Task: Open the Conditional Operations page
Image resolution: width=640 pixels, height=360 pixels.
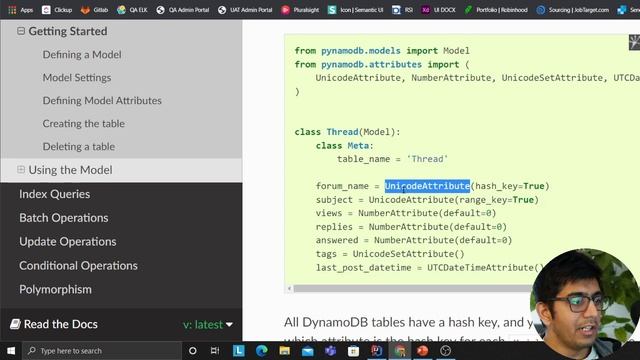Action: [x=78, y=266]
